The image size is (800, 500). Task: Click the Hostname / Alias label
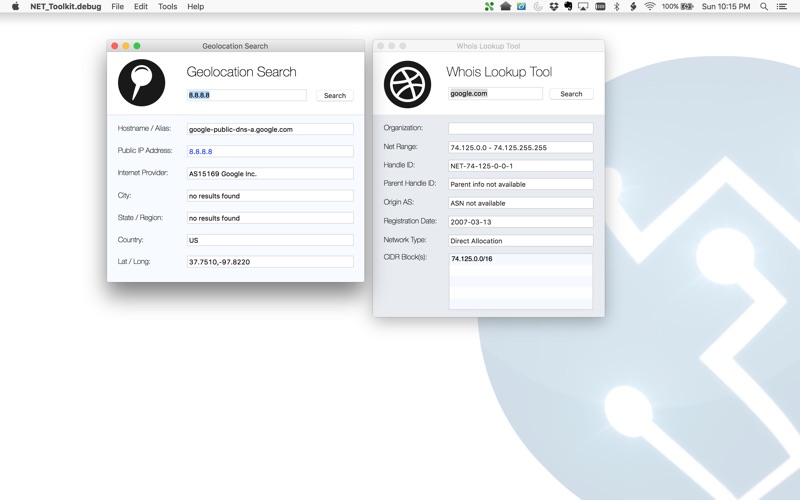click(144, 128)
